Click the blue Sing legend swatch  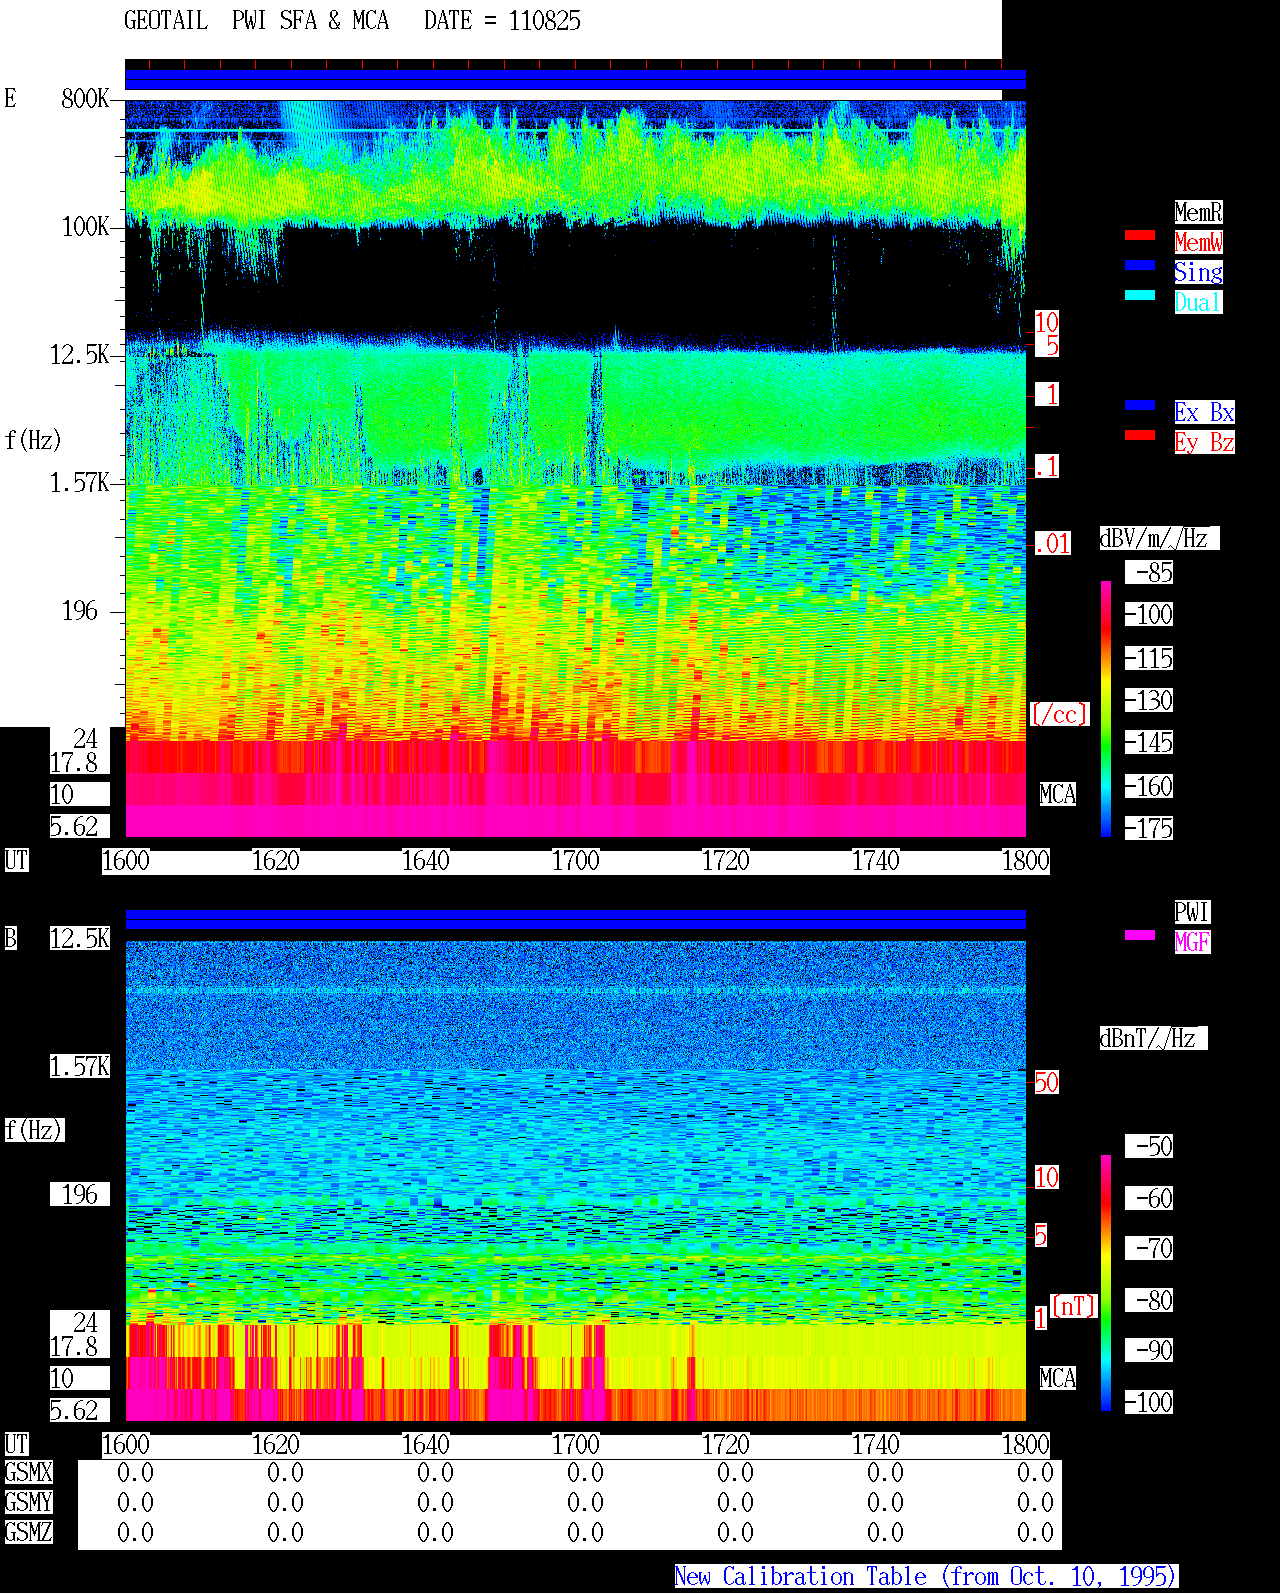[1140, 265]
